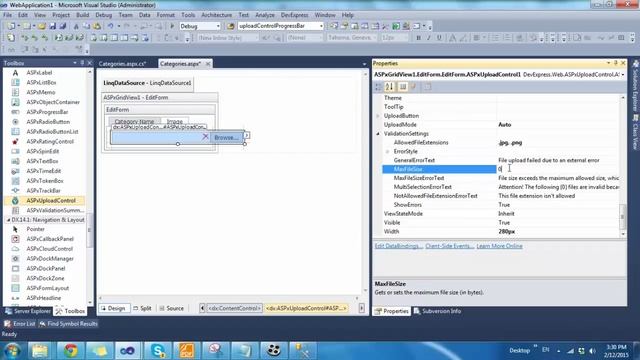640x360 pixels.
Task: Open the Subversion Info tab
Action: (x=438, y=311)
